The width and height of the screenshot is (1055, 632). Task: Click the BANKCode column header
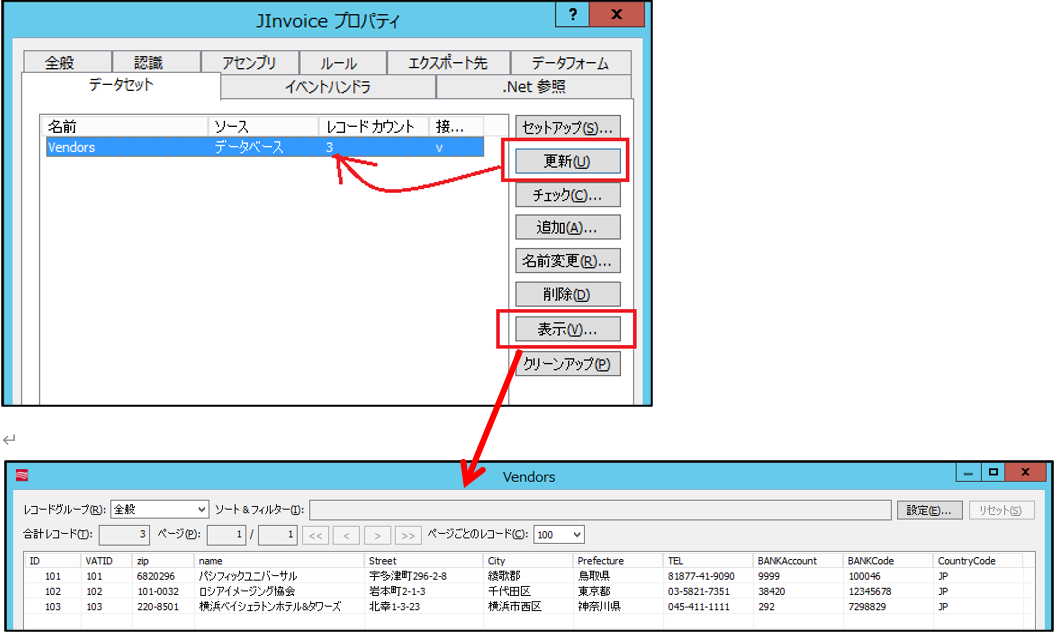pyautogui.click(x=888, y=561)
